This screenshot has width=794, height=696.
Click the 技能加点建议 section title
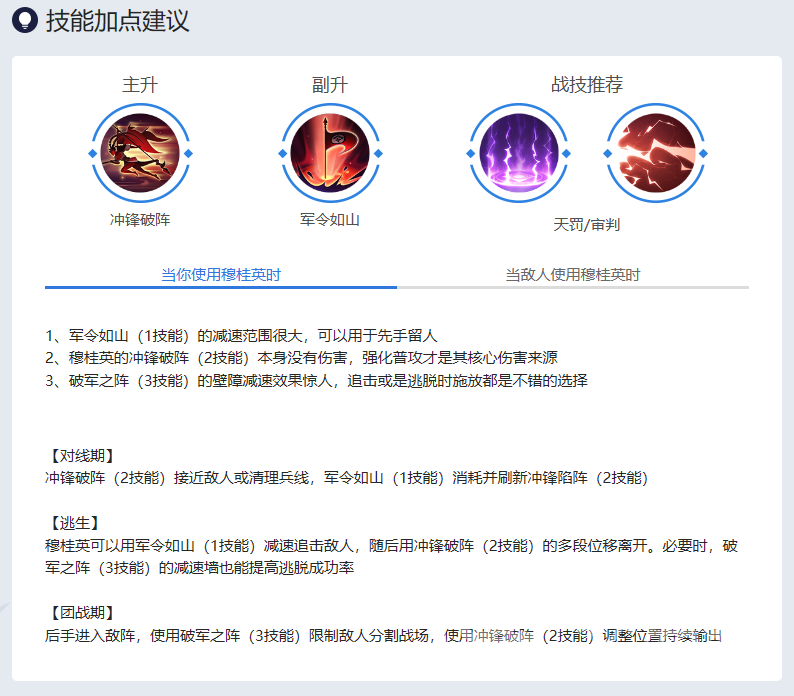coord(117,21)
